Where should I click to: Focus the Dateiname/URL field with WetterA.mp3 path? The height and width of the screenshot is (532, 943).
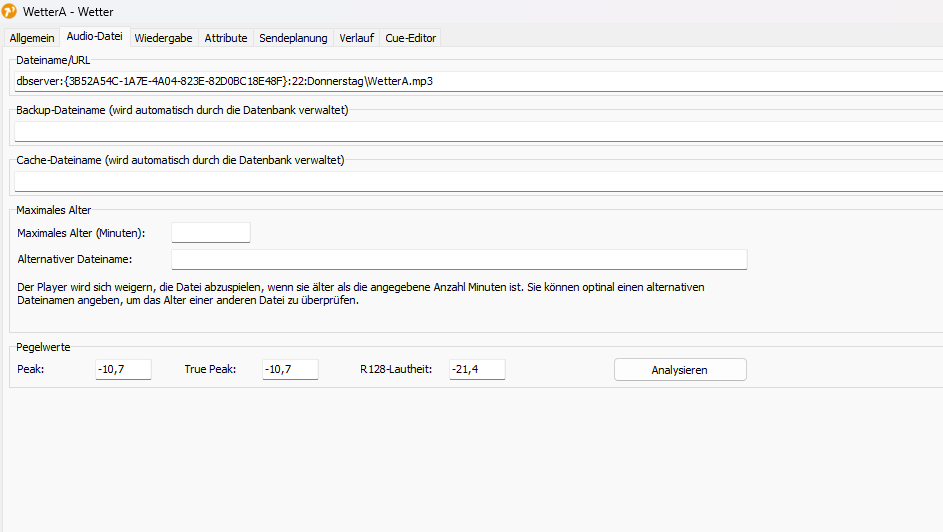(x=479, y=81)
